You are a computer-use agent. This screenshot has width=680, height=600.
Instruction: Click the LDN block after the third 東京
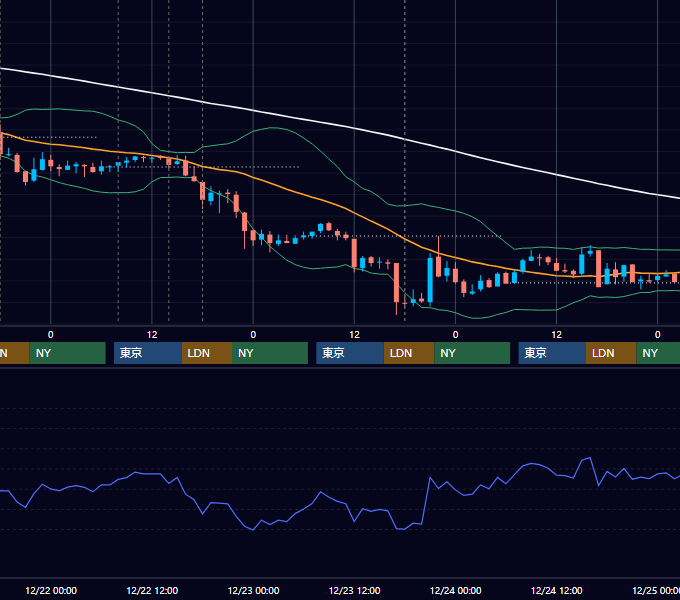pyautogui.click(x=611, y=353)
